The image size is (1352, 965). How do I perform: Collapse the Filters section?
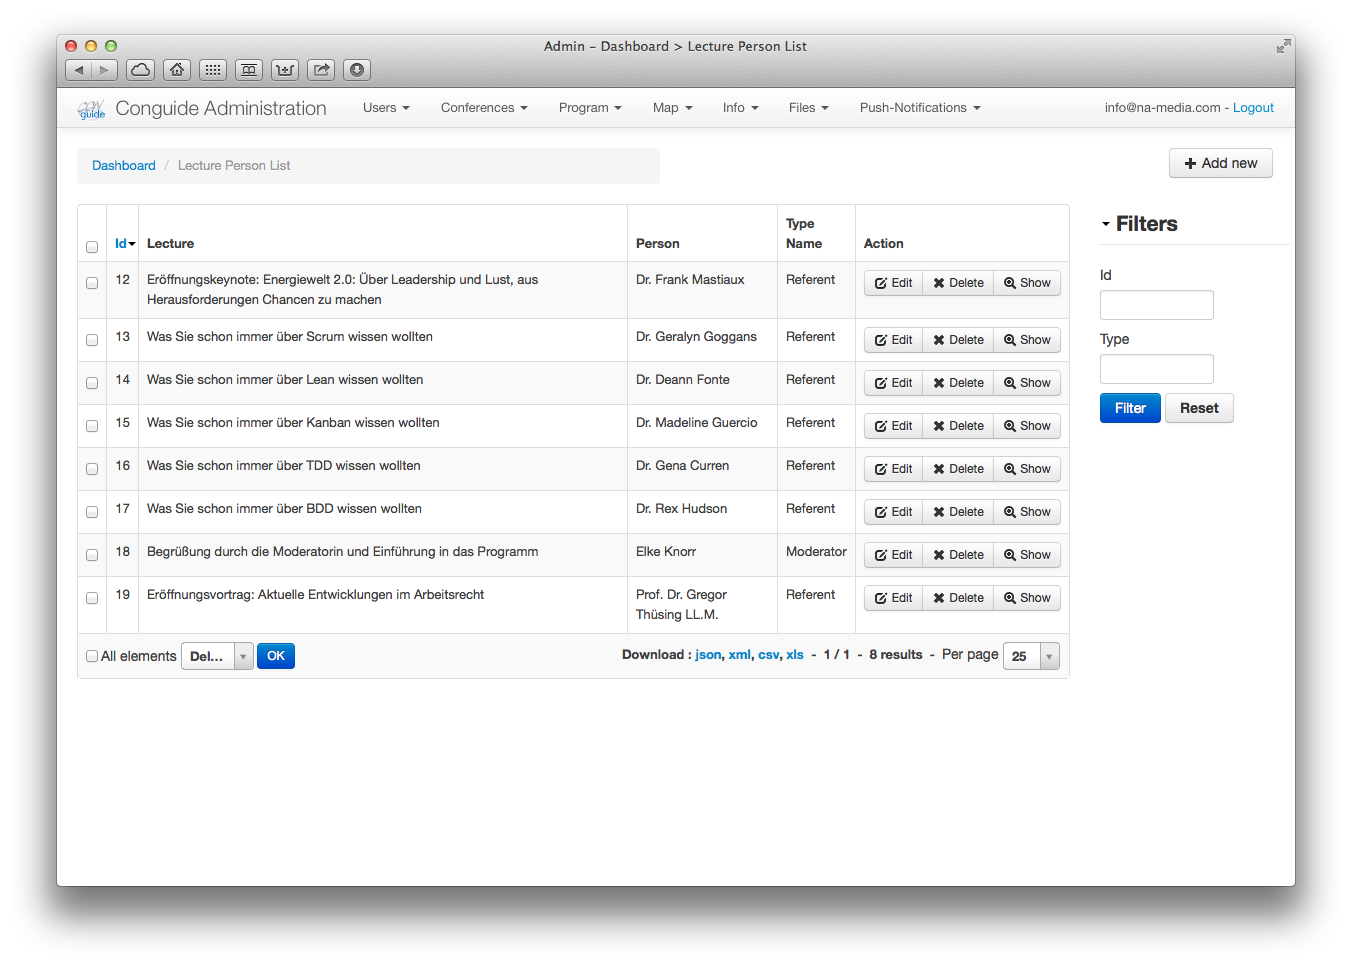click(x=1140, y=224)
